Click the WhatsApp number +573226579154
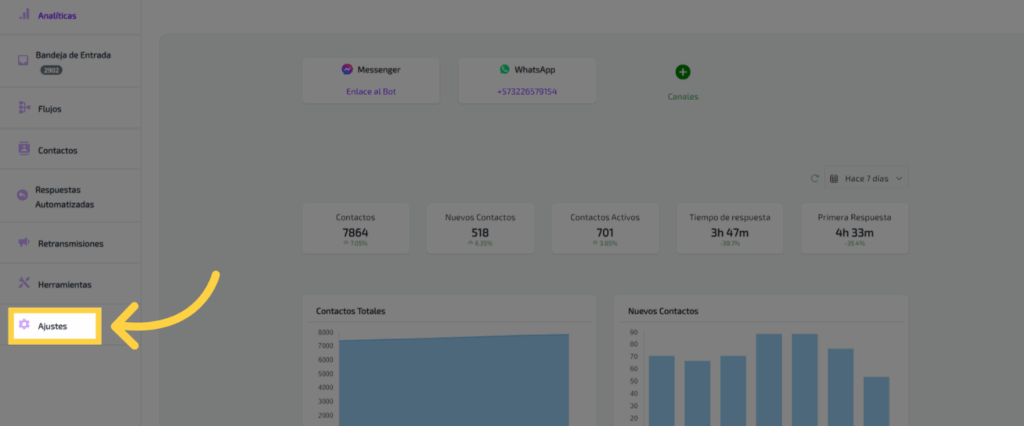The width and height of the screenshot is (1024, 426). point(527,92)
